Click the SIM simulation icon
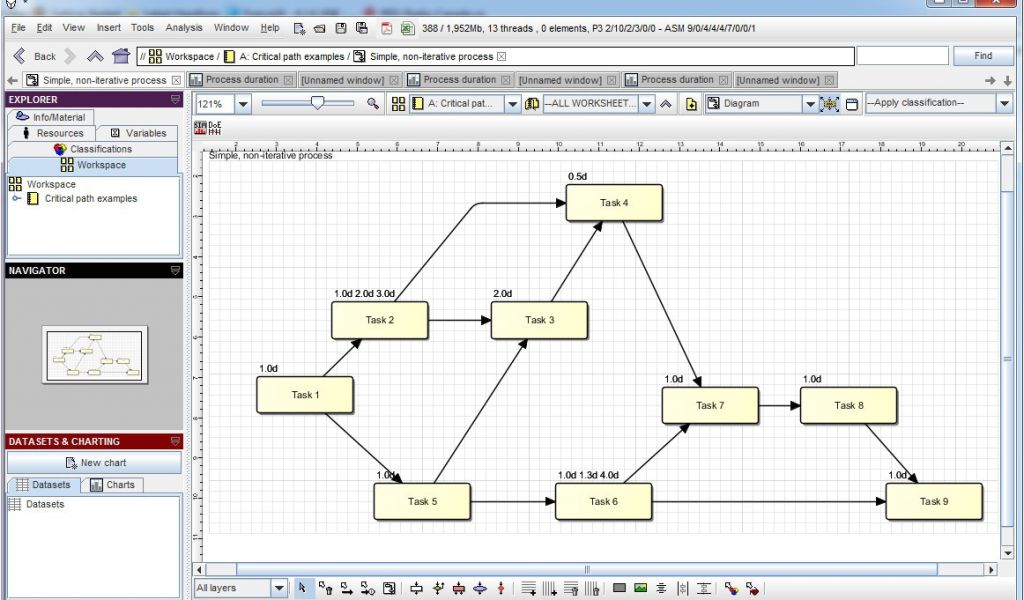This screenshot has height=600, width=1024. (201, 127)
